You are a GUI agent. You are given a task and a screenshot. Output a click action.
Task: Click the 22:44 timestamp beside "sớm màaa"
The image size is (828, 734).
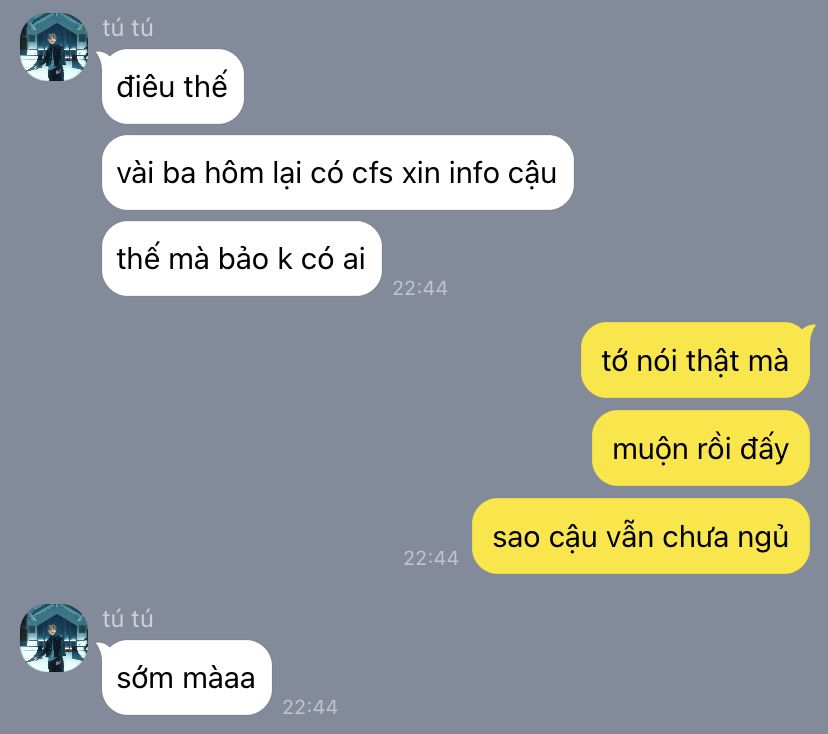(x=310, y=707)
